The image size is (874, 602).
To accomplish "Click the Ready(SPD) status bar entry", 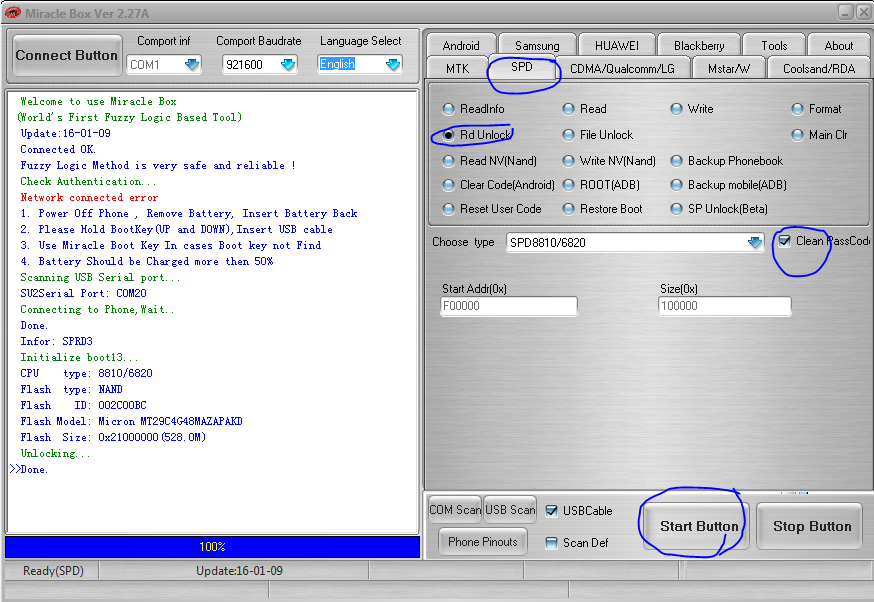I will tap(53, 571).
